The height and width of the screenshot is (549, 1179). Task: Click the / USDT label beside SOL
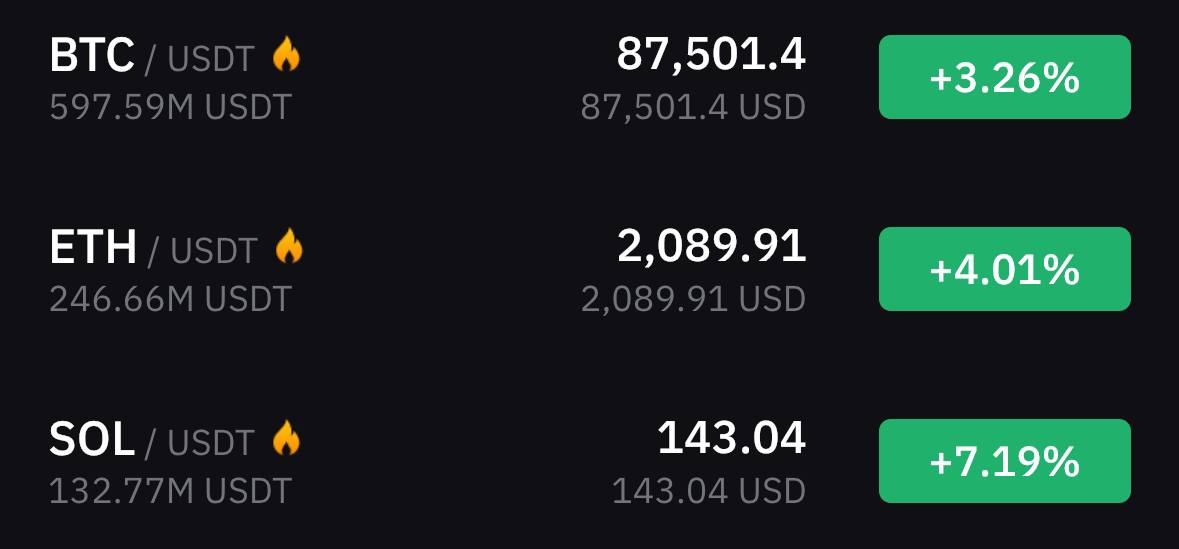[199, 443]
